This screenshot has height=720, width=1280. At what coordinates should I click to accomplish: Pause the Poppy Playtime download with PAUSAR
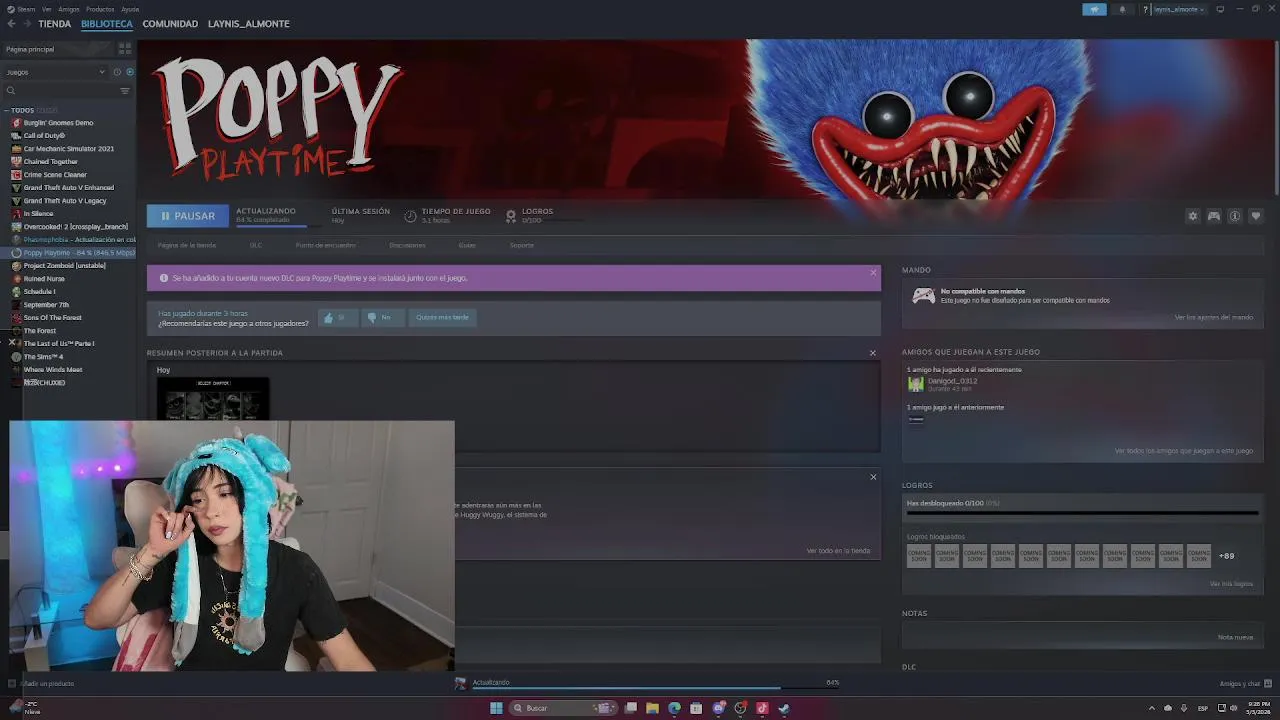[x=187, y=216]
